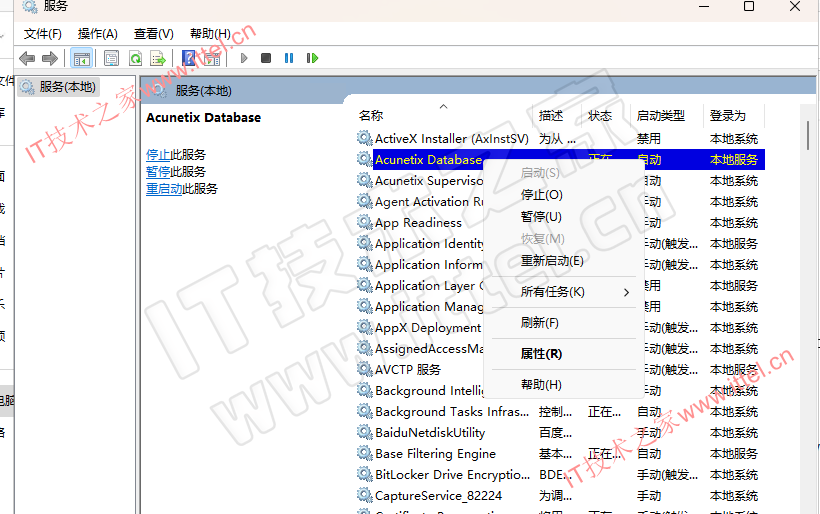Sort by the 描述 column header
Viewport: 820px width, 514px height.
pos(551,116)
